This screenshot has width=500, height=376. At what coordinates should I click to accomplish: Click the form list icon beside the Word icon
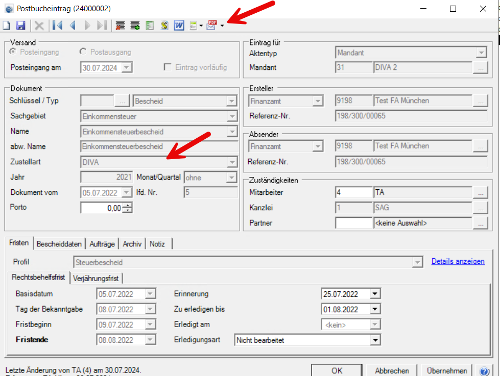pyautogui.click(x=193, y=26)
